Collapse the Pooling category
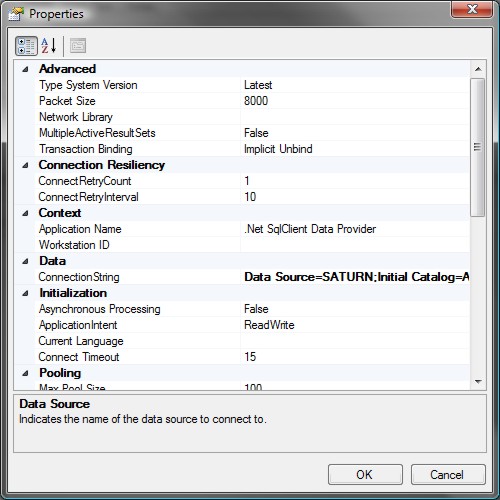The height and width of the screenshot is (500, 500). coord(25,373)
